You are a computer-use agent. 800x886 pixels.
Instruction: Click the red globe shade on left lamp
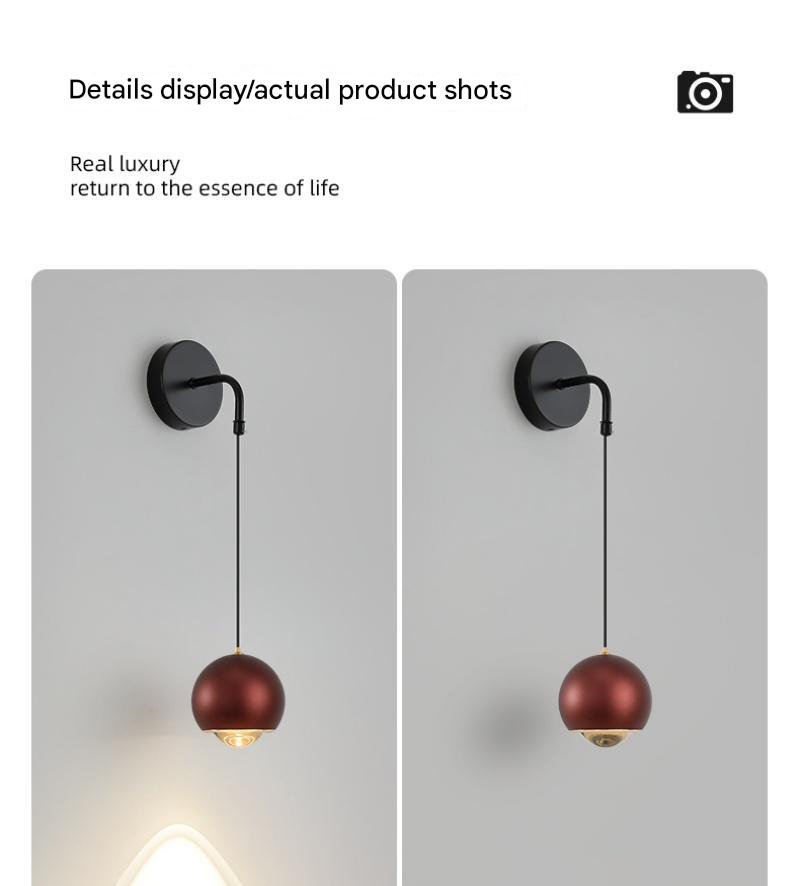click(x=238, y=694)
